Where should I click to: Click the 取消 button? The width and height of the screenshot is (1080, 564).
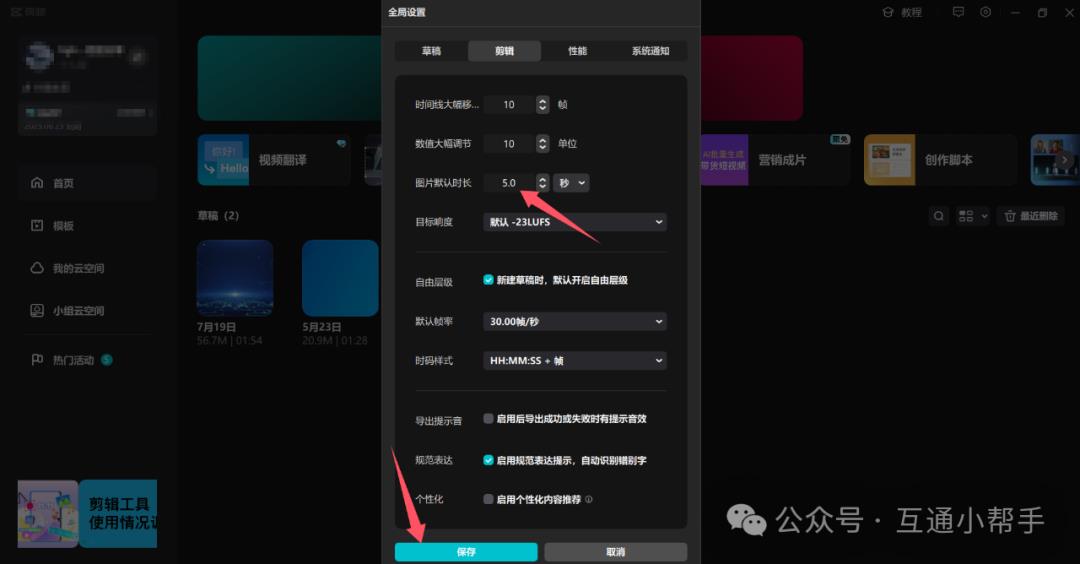[x=616, y=552]
